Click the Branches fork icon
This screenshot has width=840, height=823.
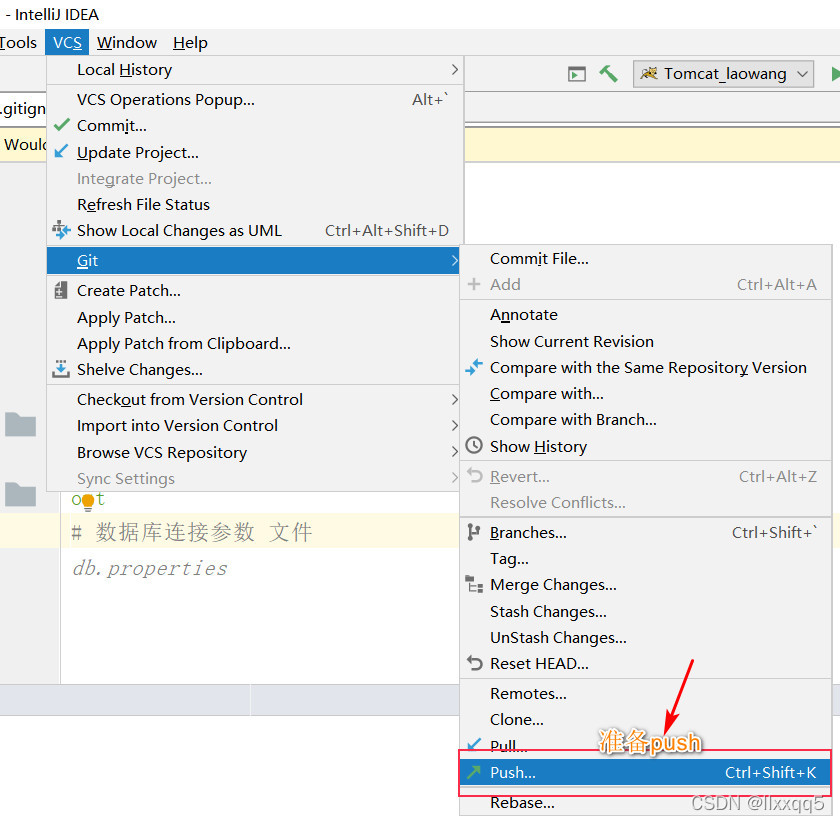pyautogui.click(x=474, y=532)
